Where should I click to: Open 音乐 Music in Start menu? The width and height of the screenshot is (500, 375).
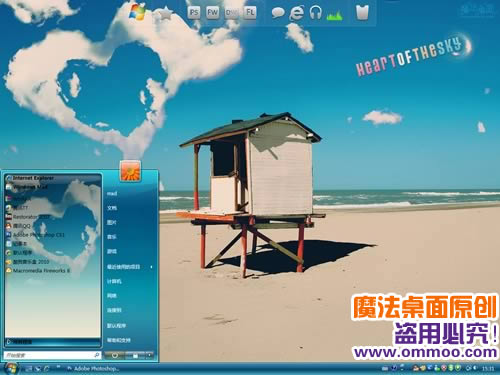coord(112,237)
